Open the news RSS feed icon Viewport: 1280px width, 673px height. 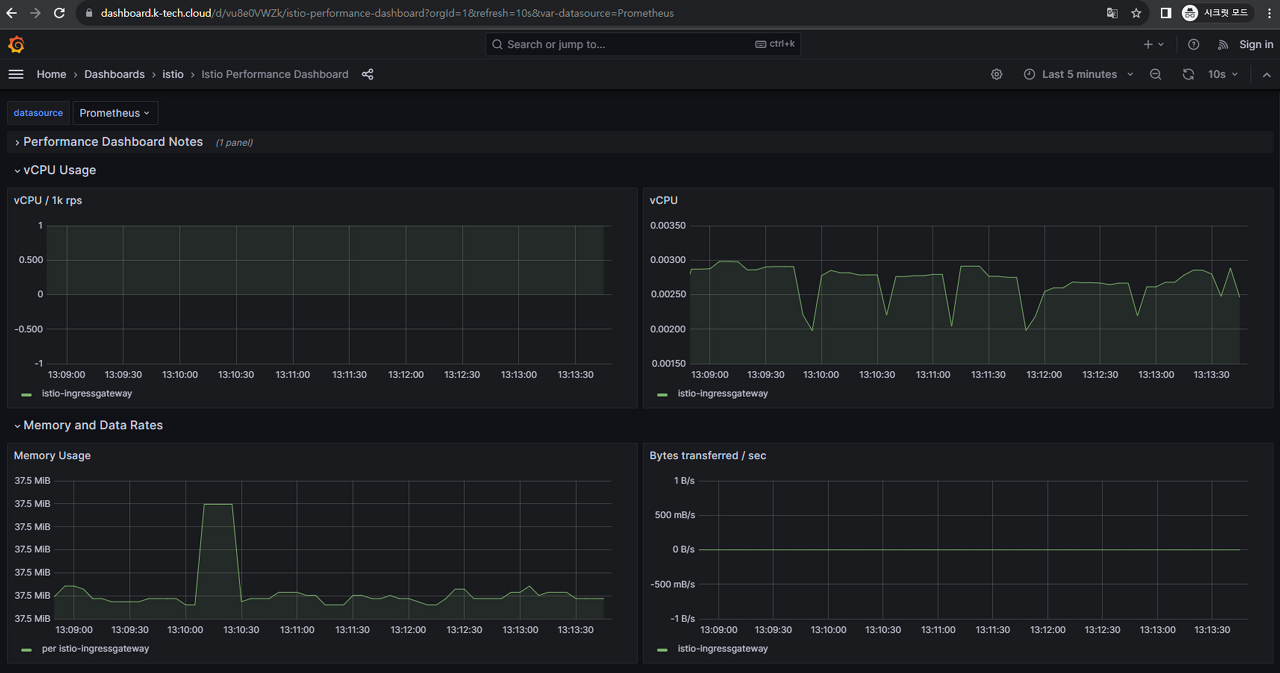coord(1222,44)
